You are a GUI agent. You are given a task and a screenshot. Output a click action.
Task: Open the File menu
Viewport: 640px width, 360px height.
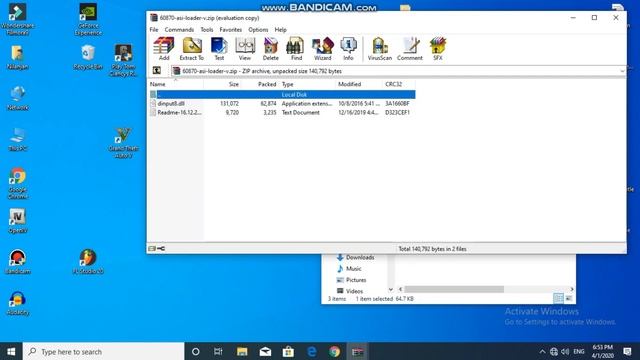point(153,30)
